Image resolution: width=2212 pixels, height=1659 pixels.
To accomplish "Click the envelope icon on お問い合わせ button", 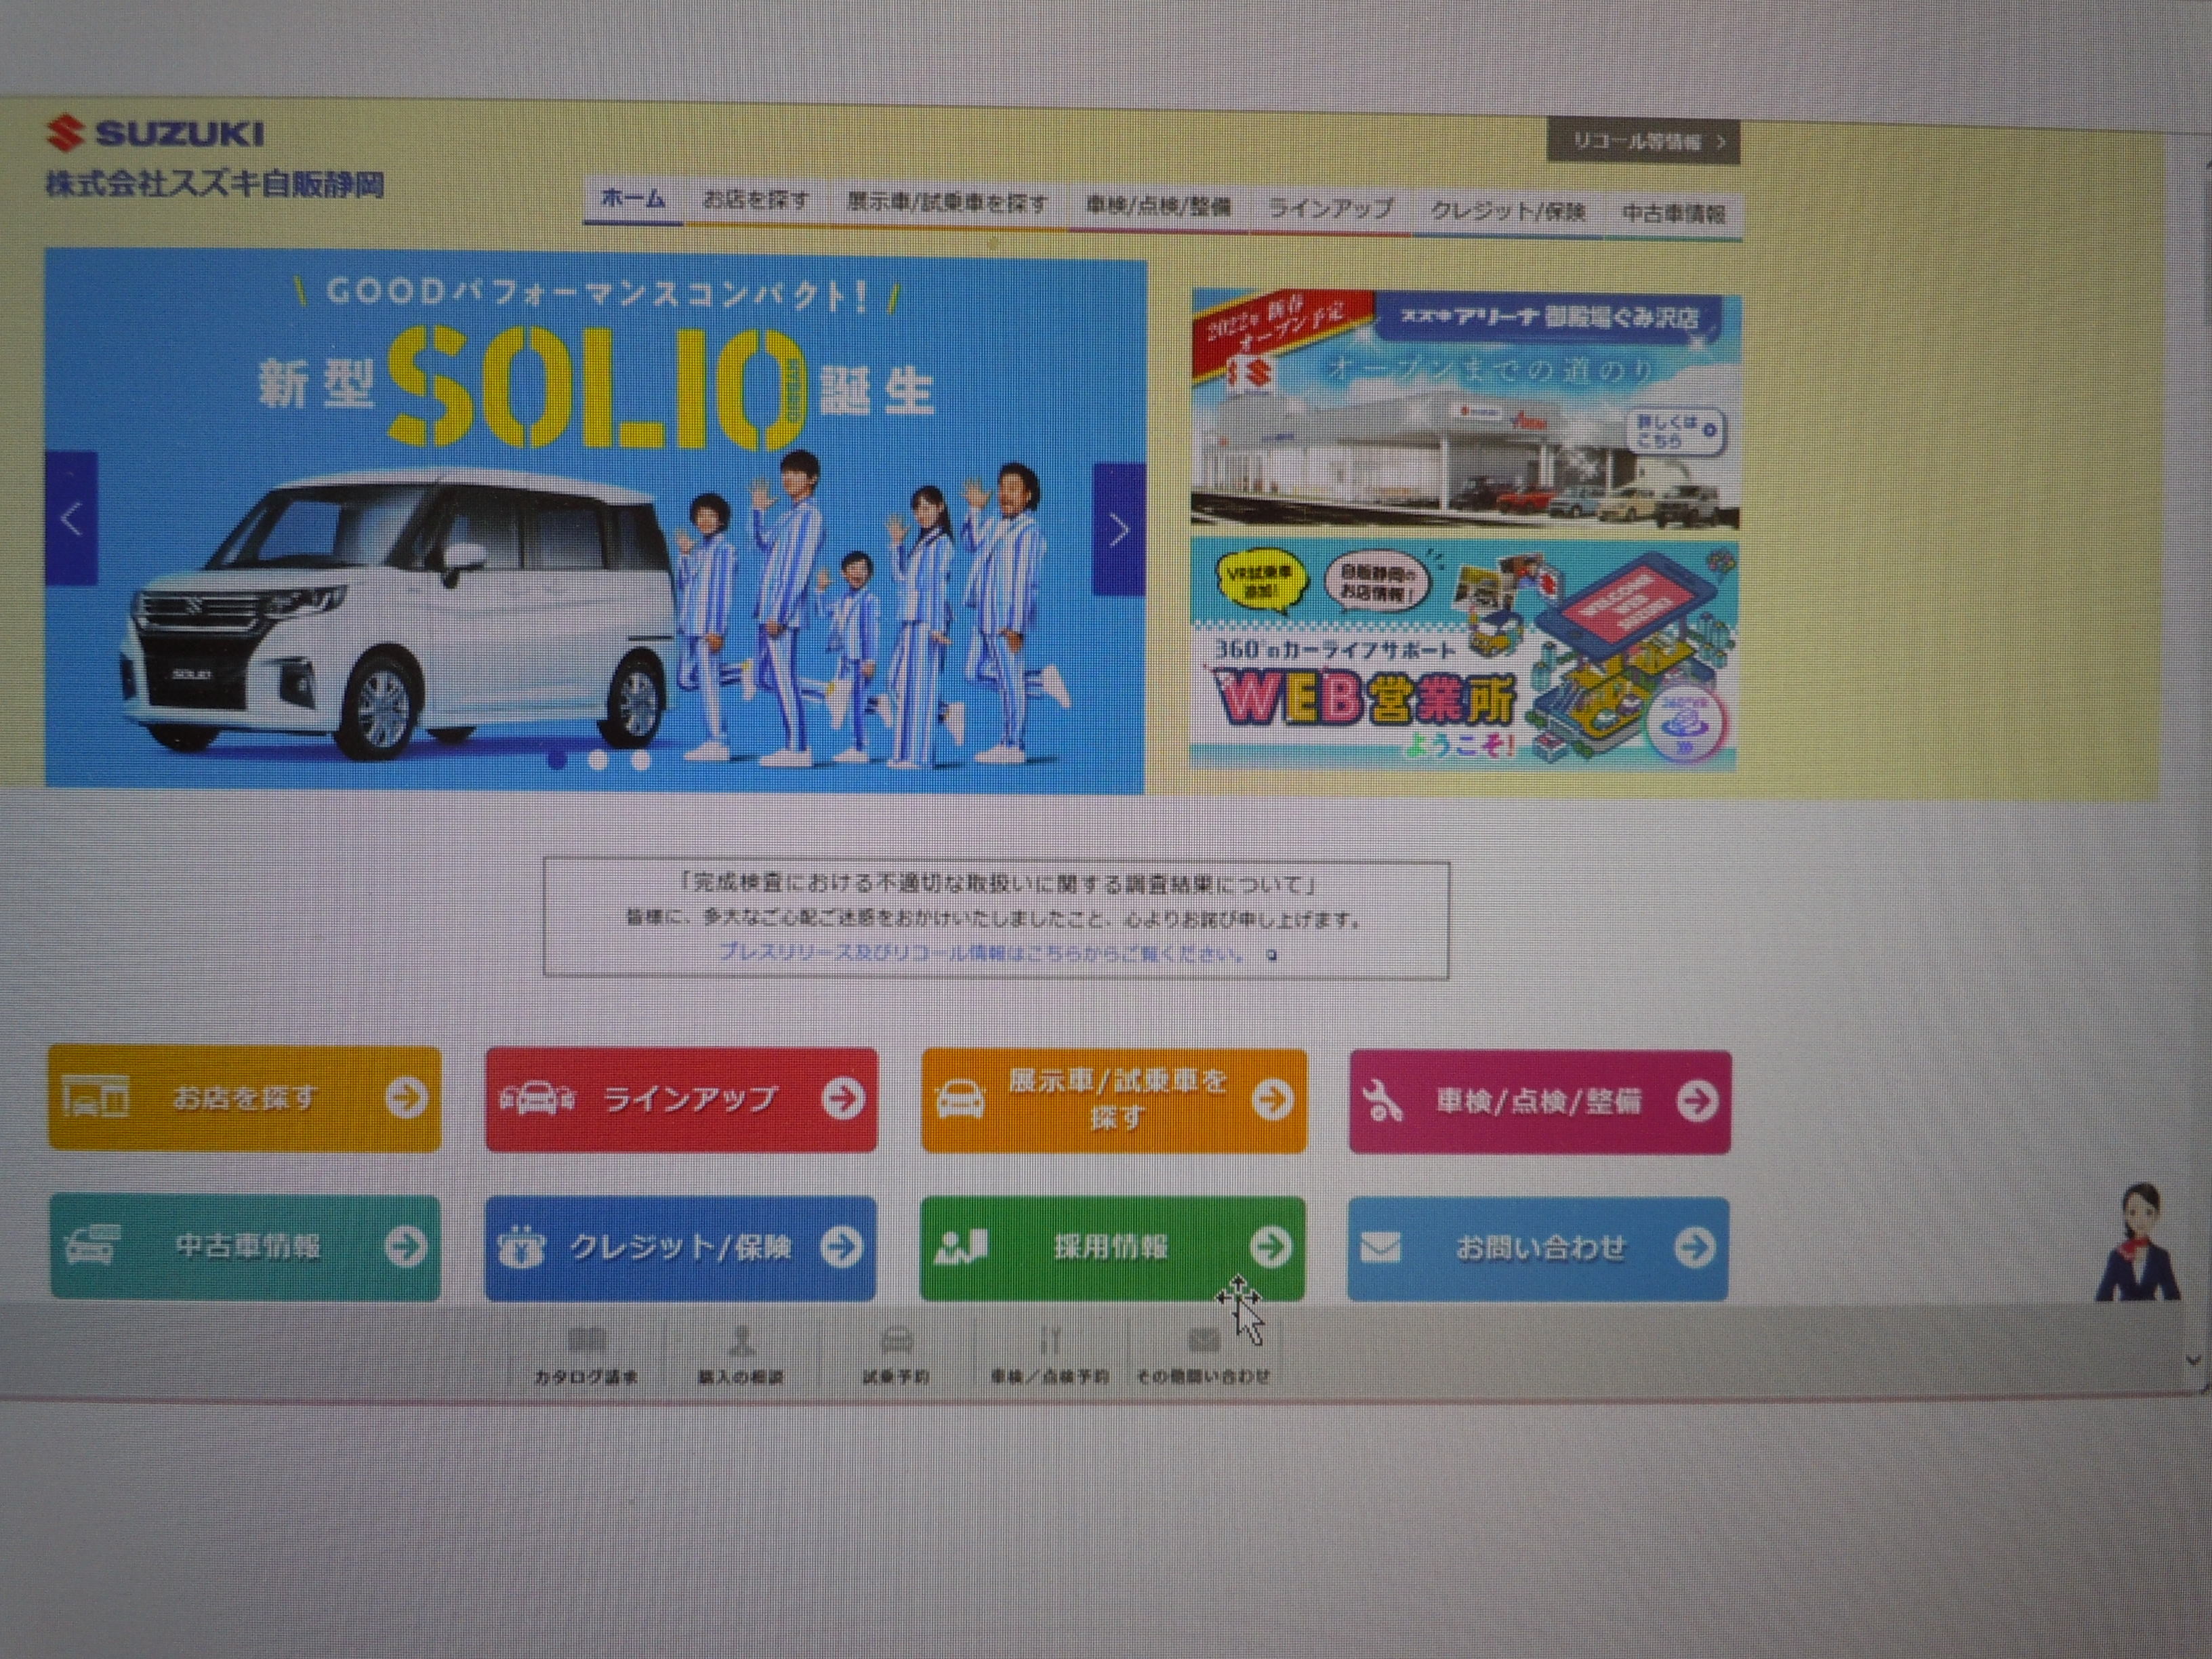I will 1380,1247.
